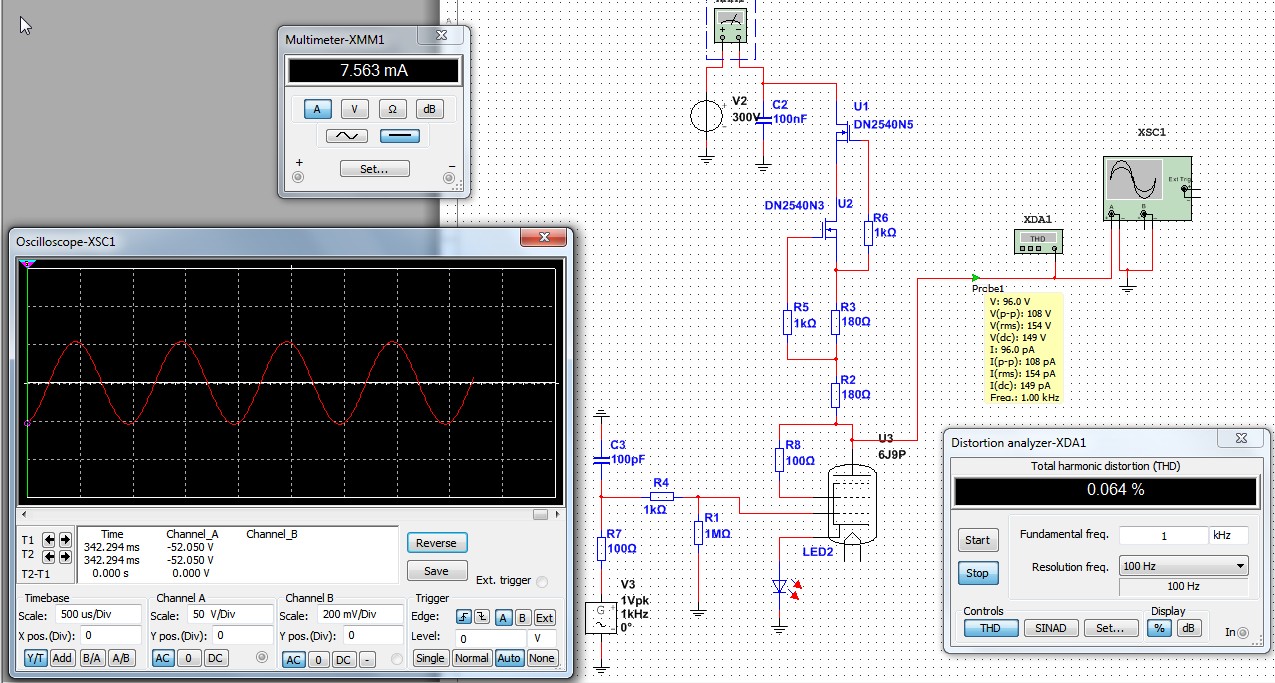Click Channel B invert minus button
This screenshot has height=683, width=1275.
point(367,660)
